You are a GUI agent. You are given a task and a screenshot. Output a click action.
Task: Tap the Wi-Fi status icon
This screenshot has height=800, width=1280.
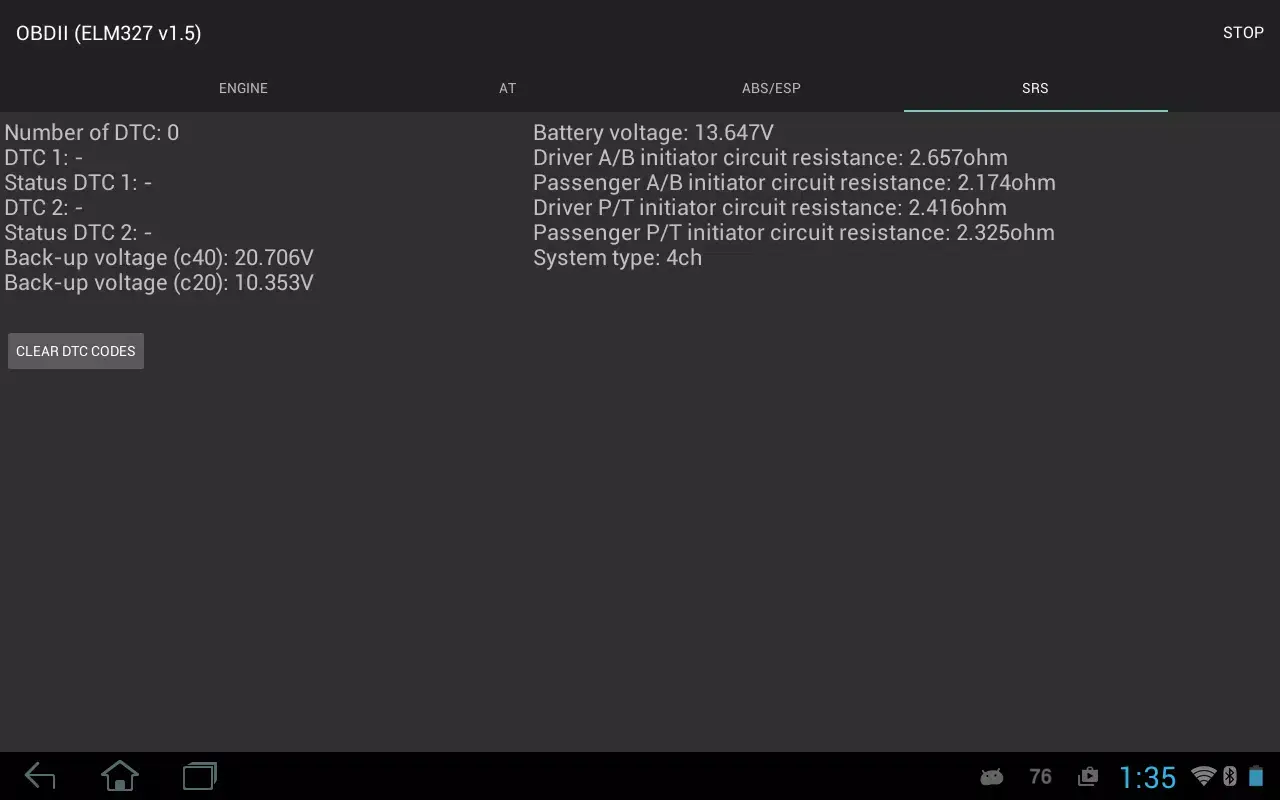1205,776
